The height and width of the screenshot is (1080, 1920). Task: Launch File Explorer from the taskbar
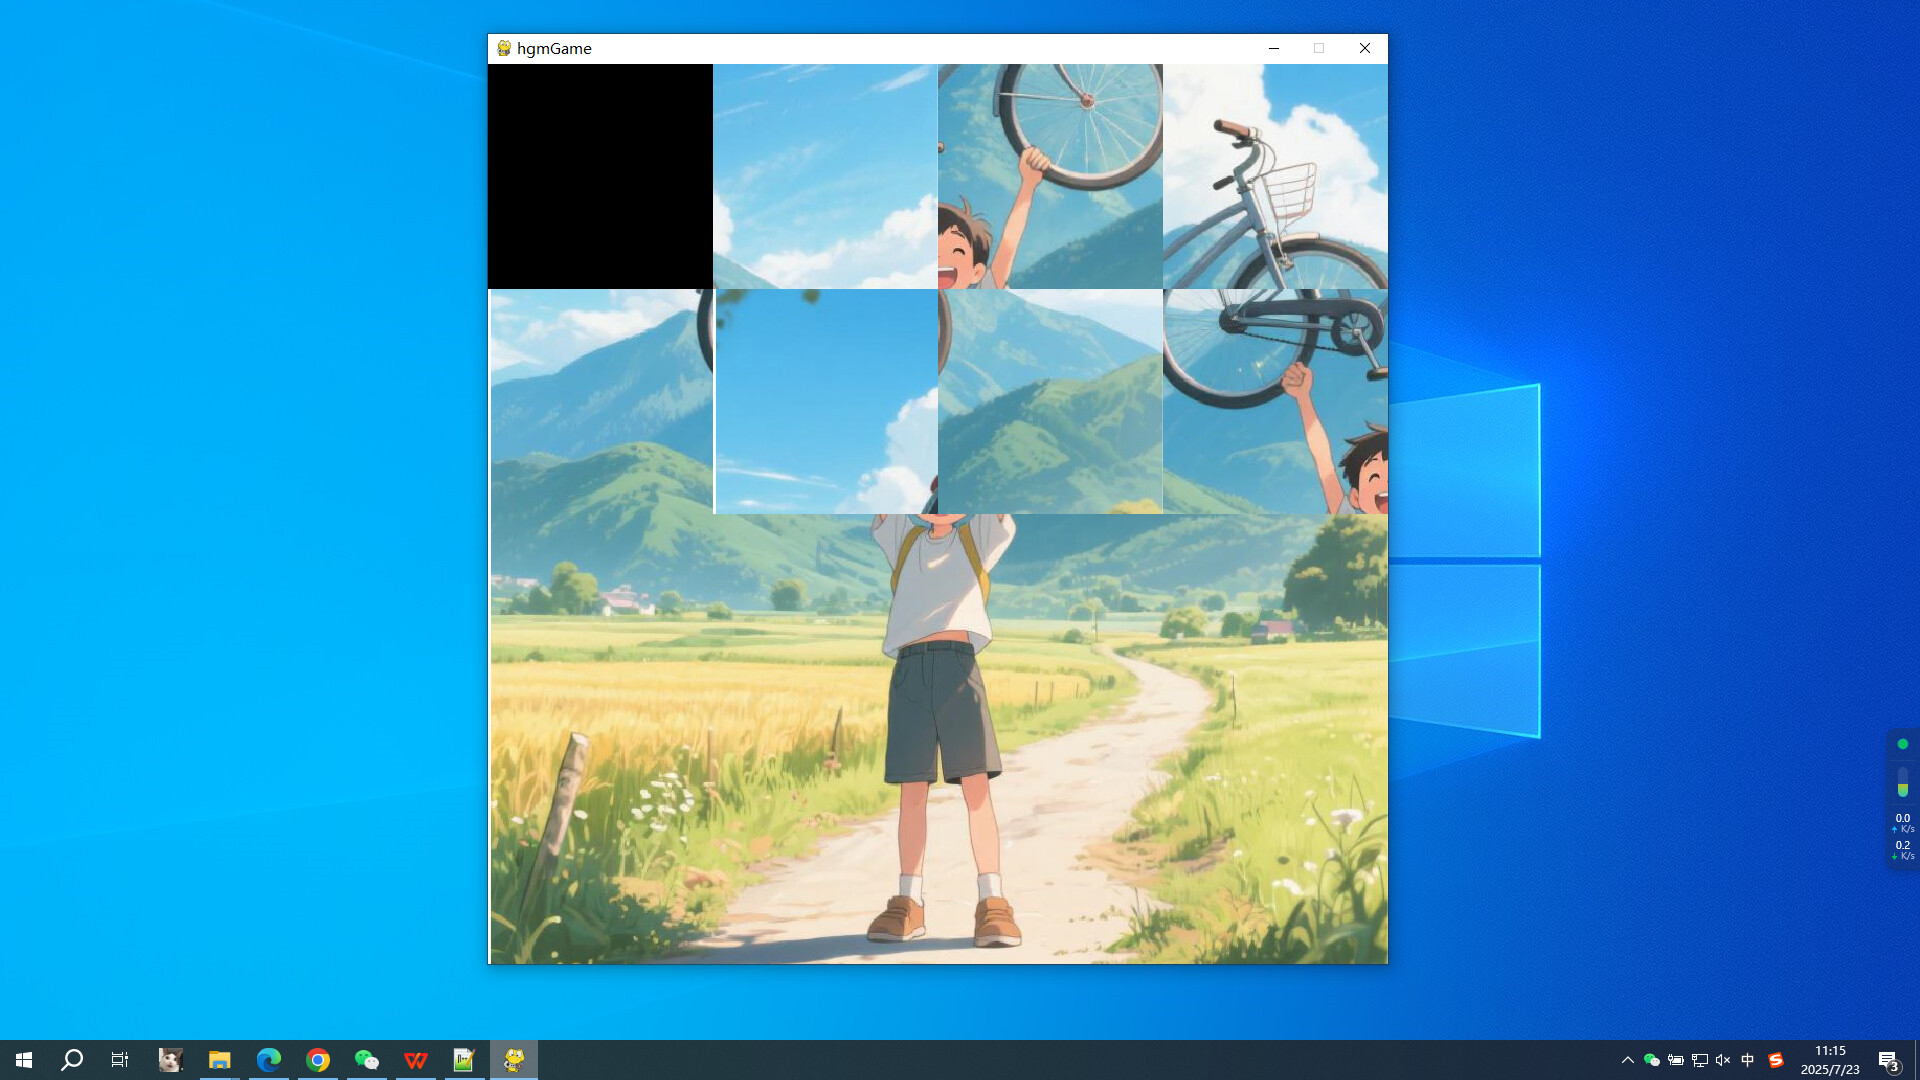coord(219,1059)
